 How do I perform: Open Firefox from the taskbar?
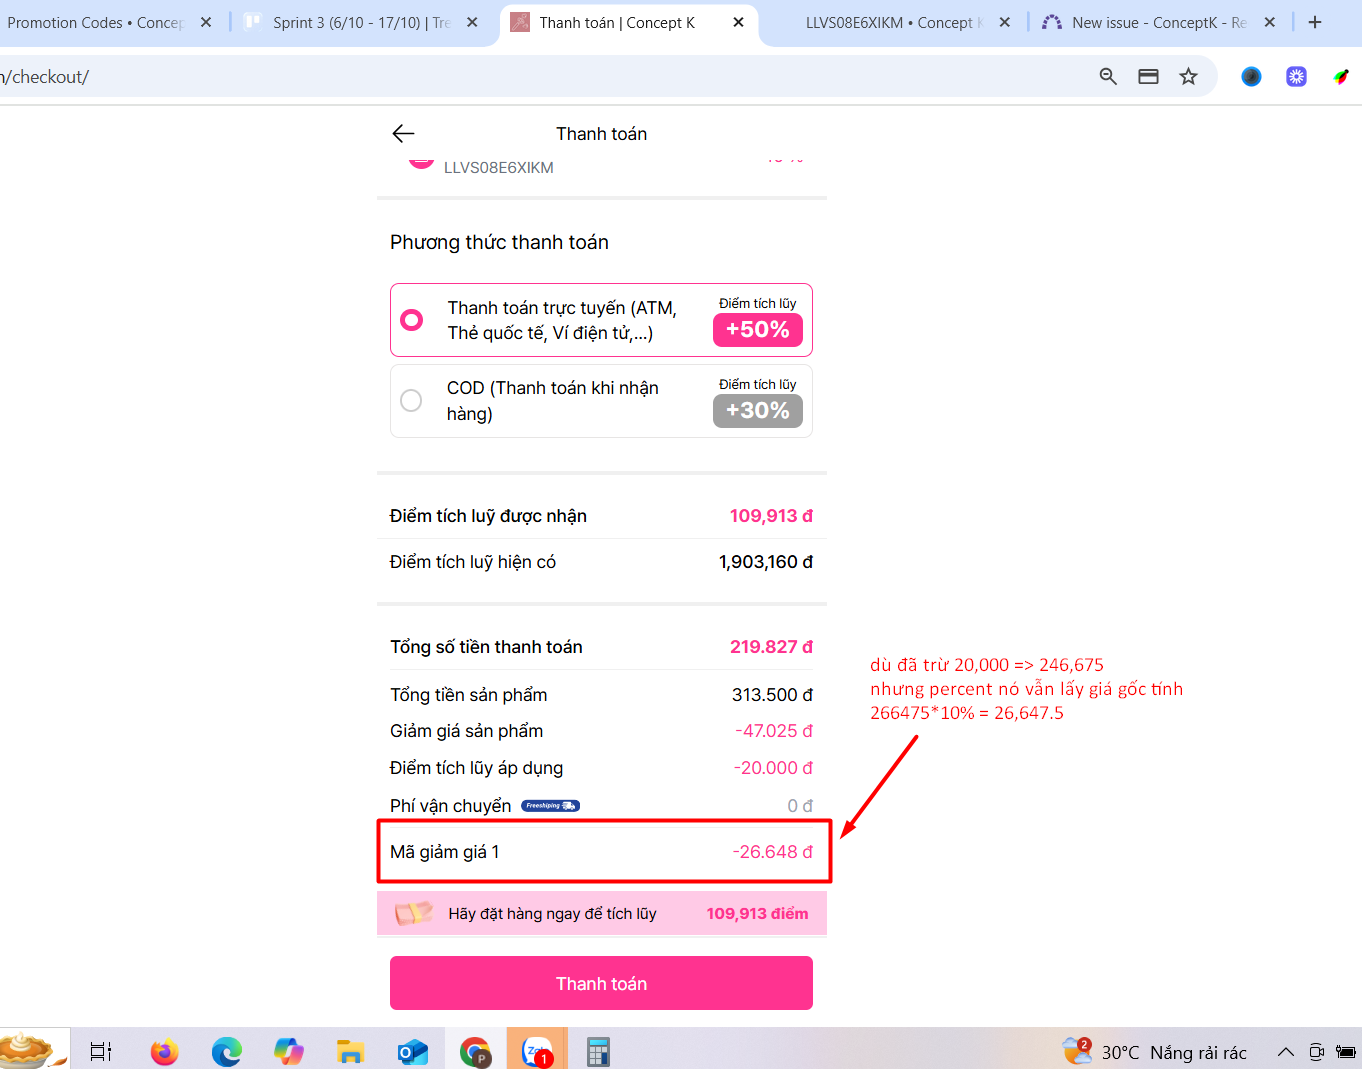164,1051
